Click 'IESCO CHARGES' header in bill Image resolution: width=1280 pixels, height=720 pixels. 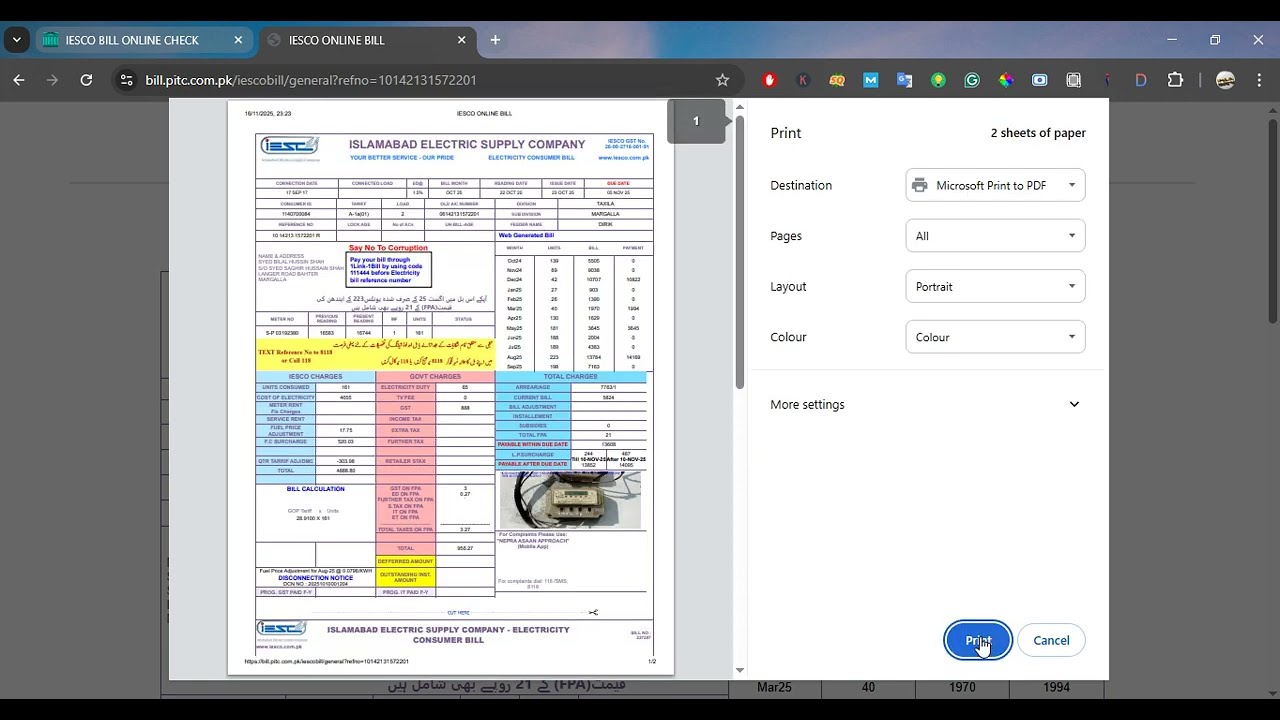(x=315, y=377)
